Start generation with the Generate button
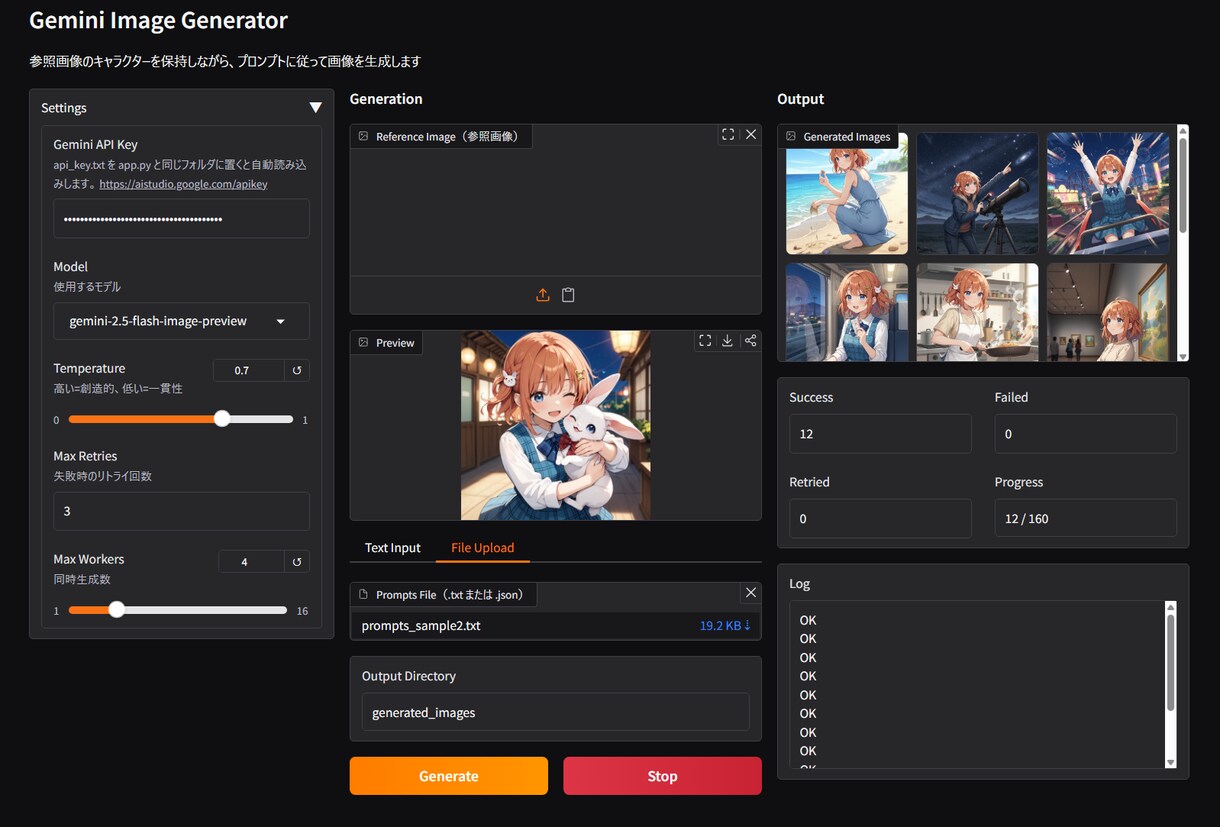 click(449, 776)
